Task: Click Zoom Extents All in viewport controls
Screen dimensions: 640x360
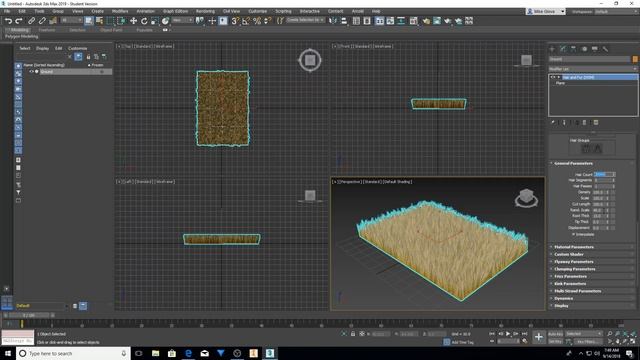Action: 633,334
